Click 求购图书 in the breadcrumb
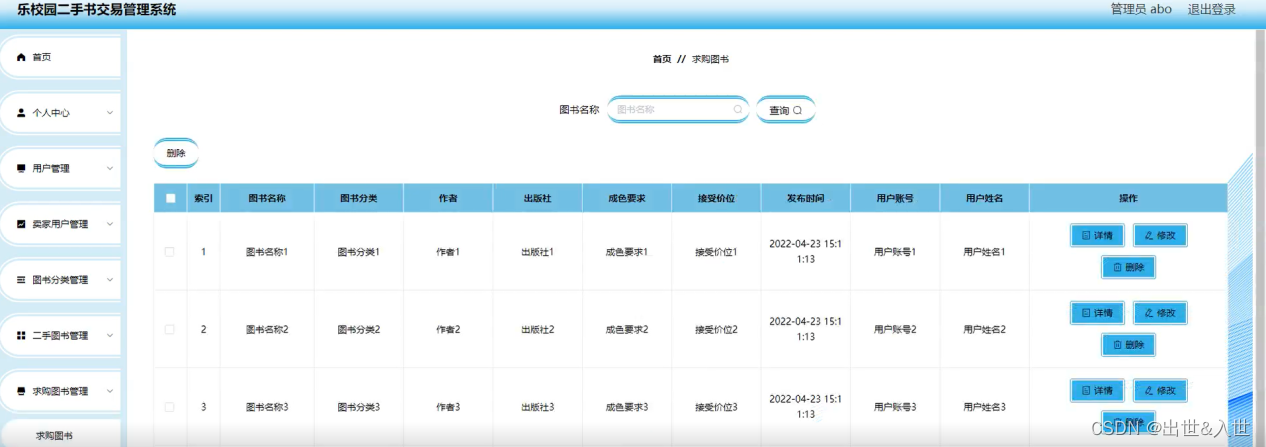Image resolution: width=1266 pixels, height=447 pixels. [x=710, y=59]
